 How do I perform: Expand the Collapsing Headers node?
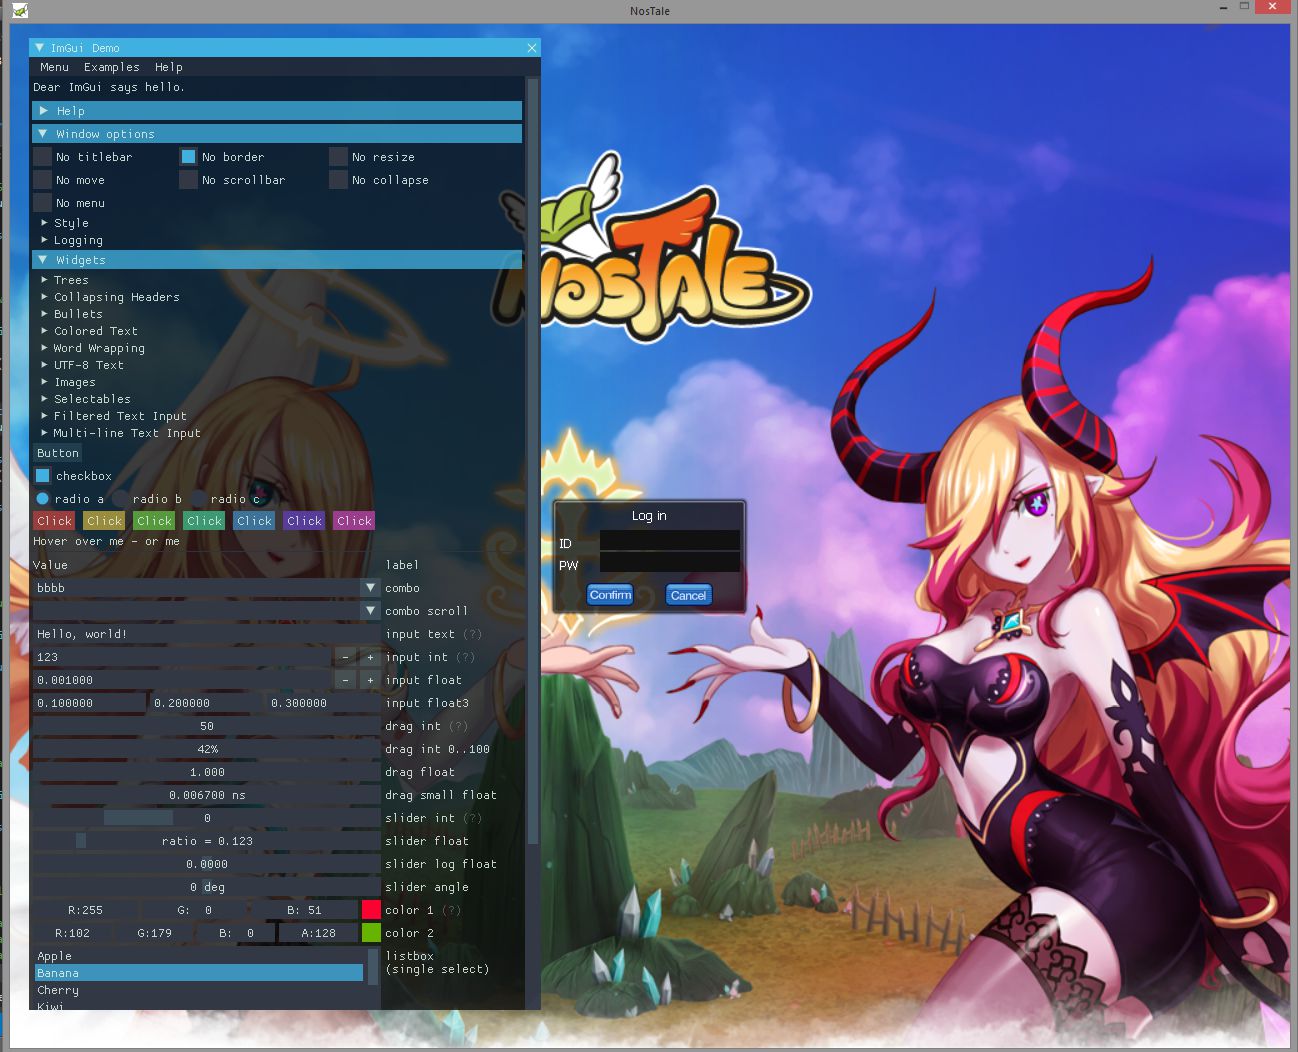click(x=109, y=297)
